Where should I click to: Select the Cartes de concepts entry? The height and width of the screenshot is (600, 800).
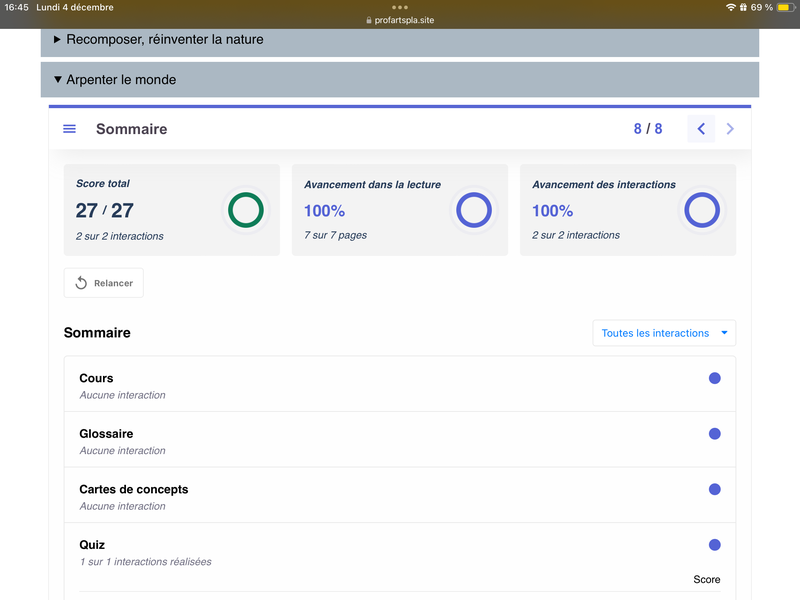[x=134, y=489]
